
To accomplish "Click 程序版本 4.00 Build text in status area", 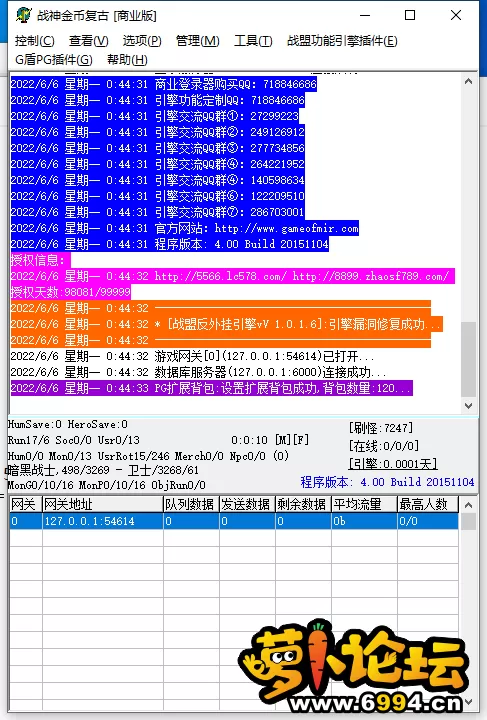I will tap(387, 482).
